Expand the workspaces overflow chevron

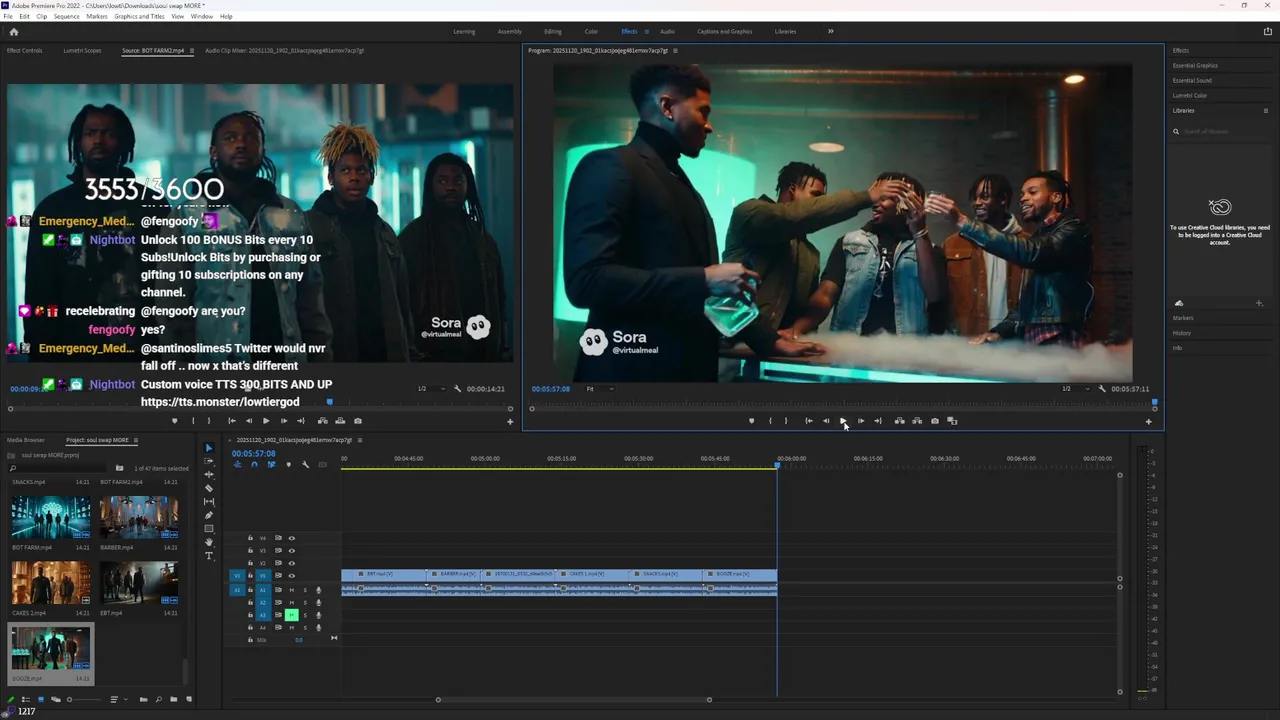[830, 32]
